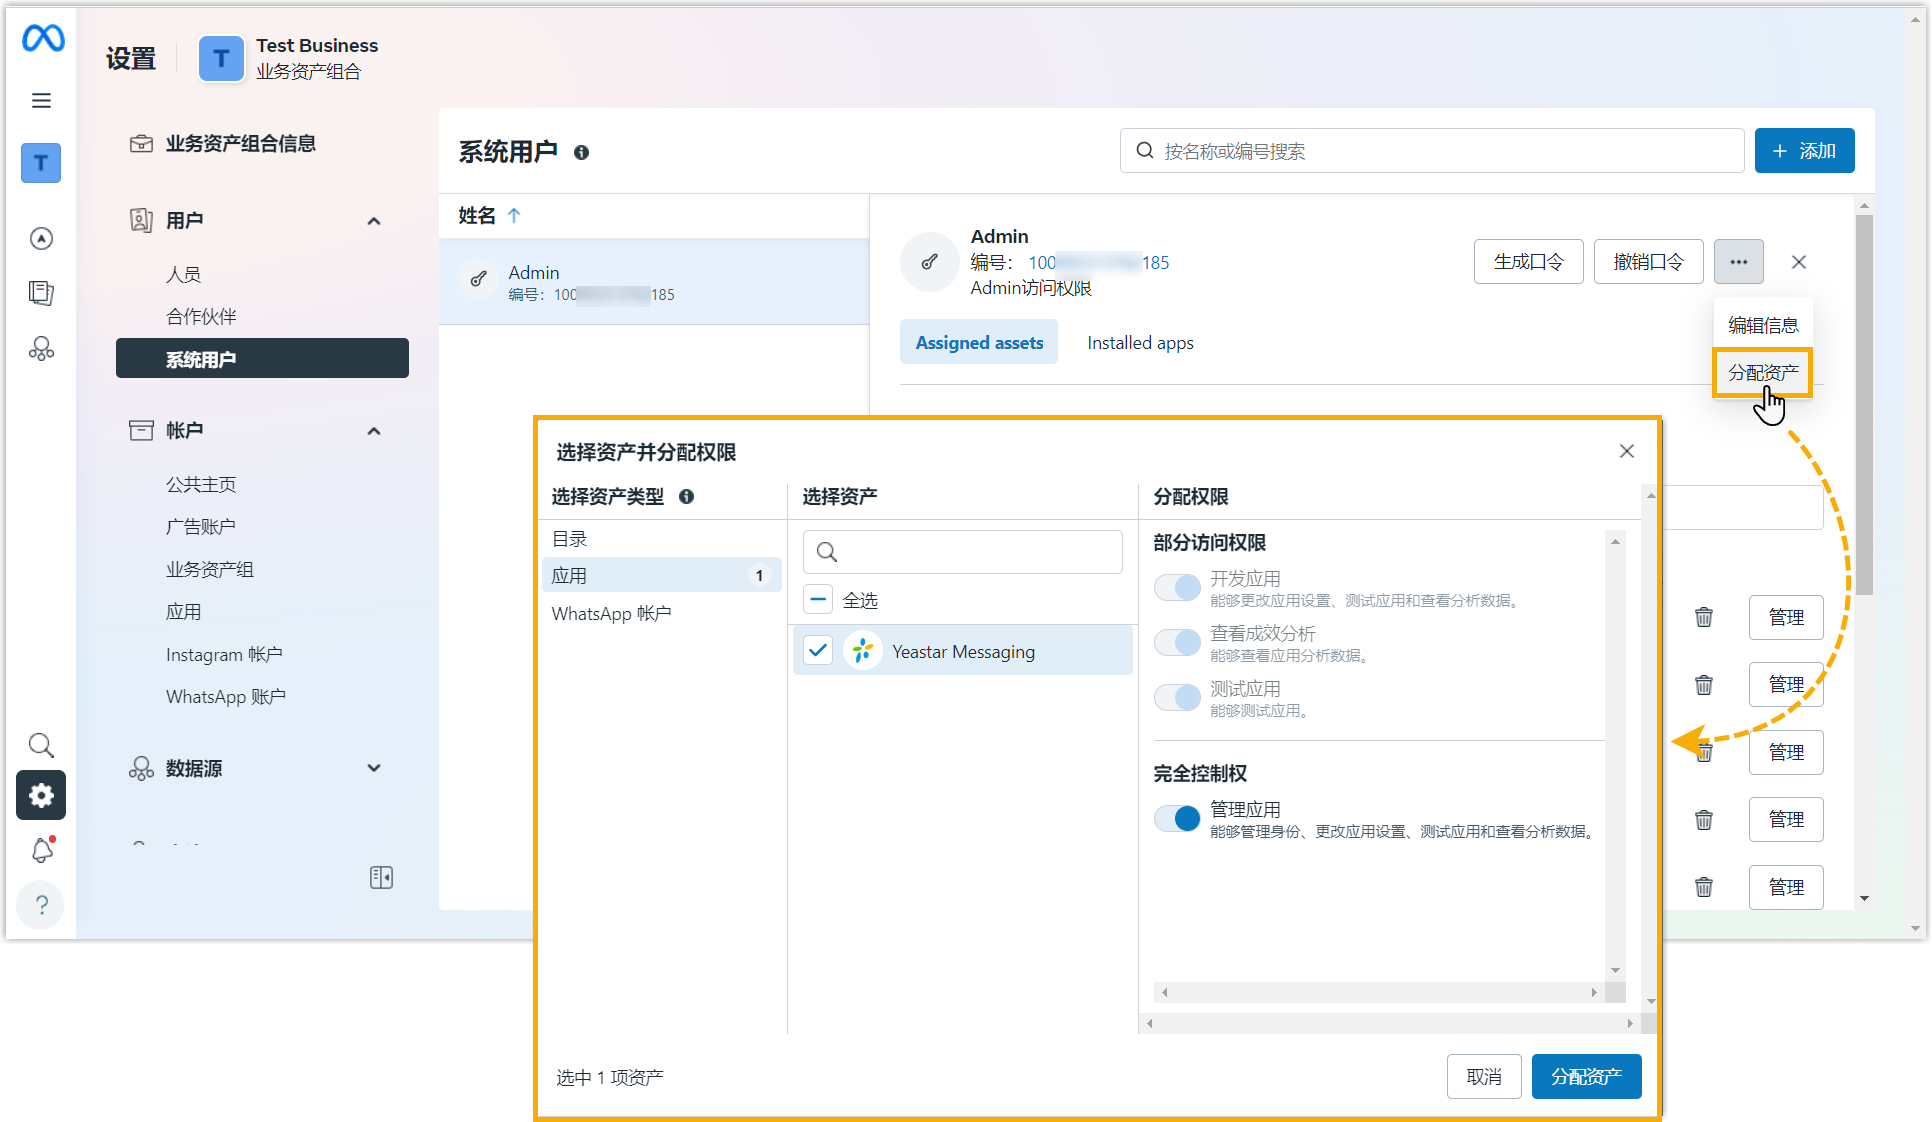This screenshot has height=1122, width=1932.
Task: Select 分配资产 from the dropdown menu
Action: click(1762, 373)
